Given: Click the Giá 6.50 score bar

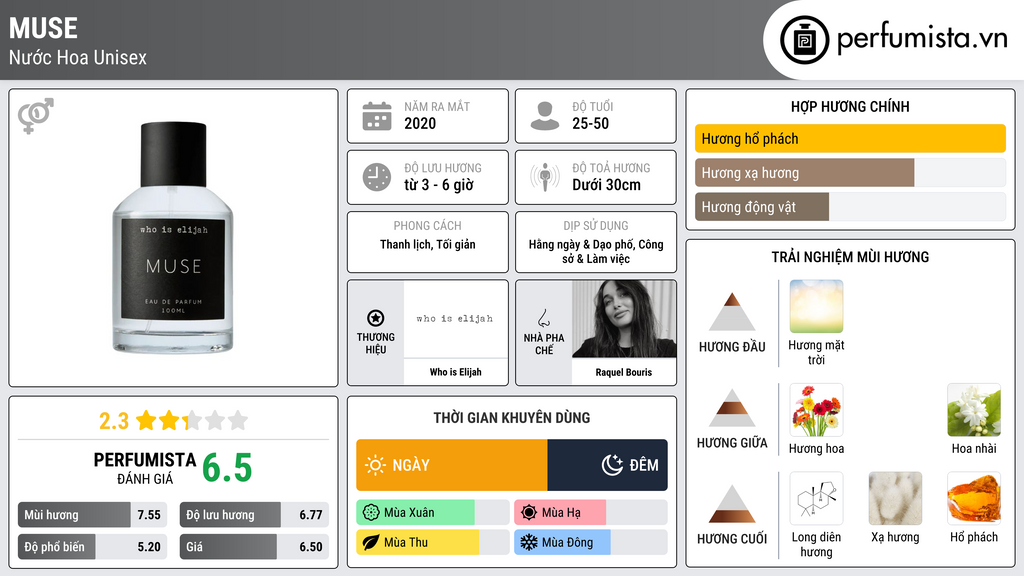Looking at the screenshot, I should (x=254, y=547).
